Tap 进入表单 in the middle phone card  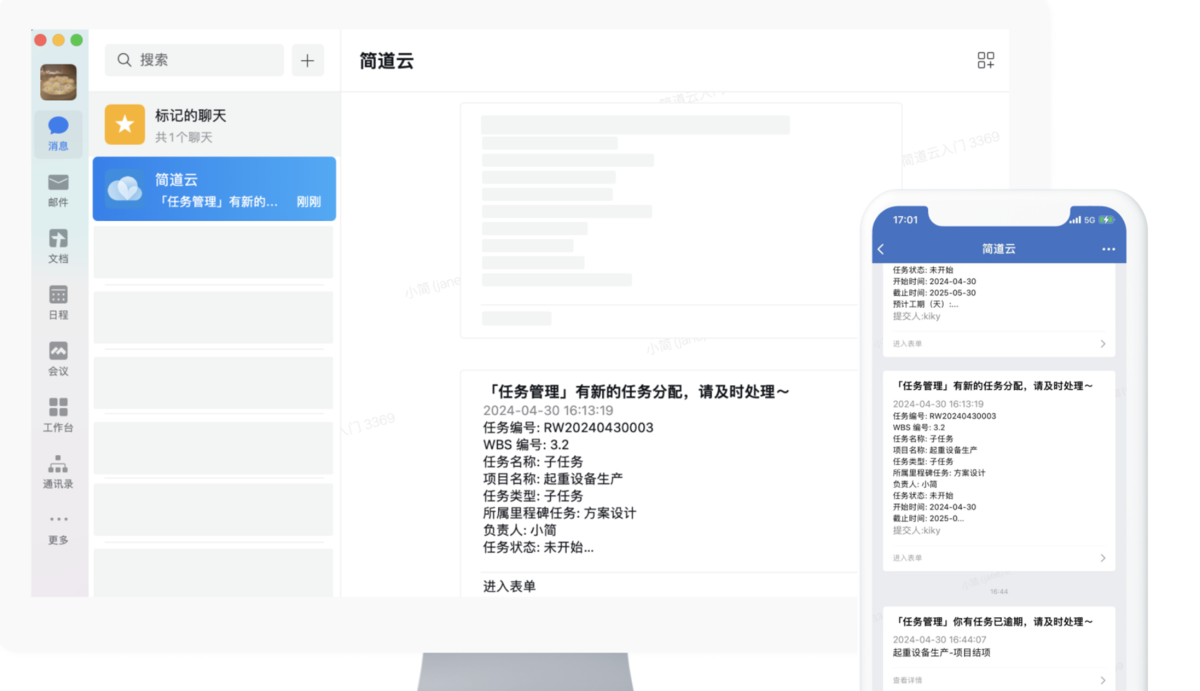pos(907,558)
